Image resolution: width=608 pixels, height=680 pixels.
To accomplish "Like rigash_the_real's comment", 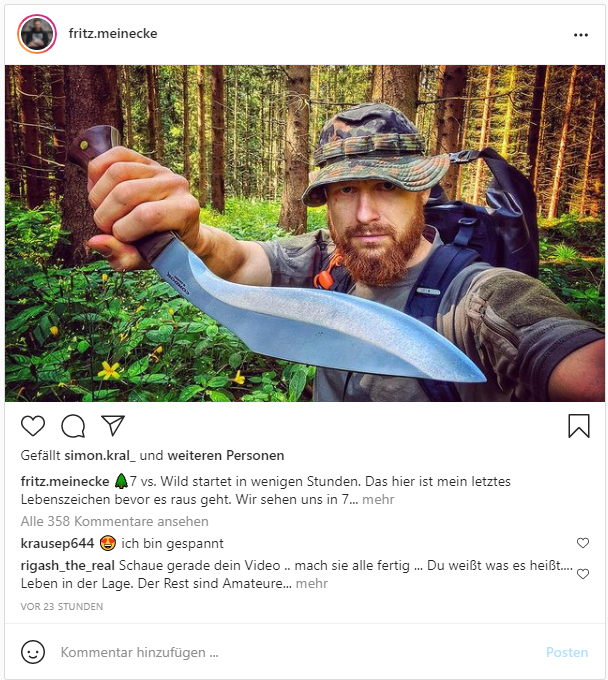I will pos(583,574).
